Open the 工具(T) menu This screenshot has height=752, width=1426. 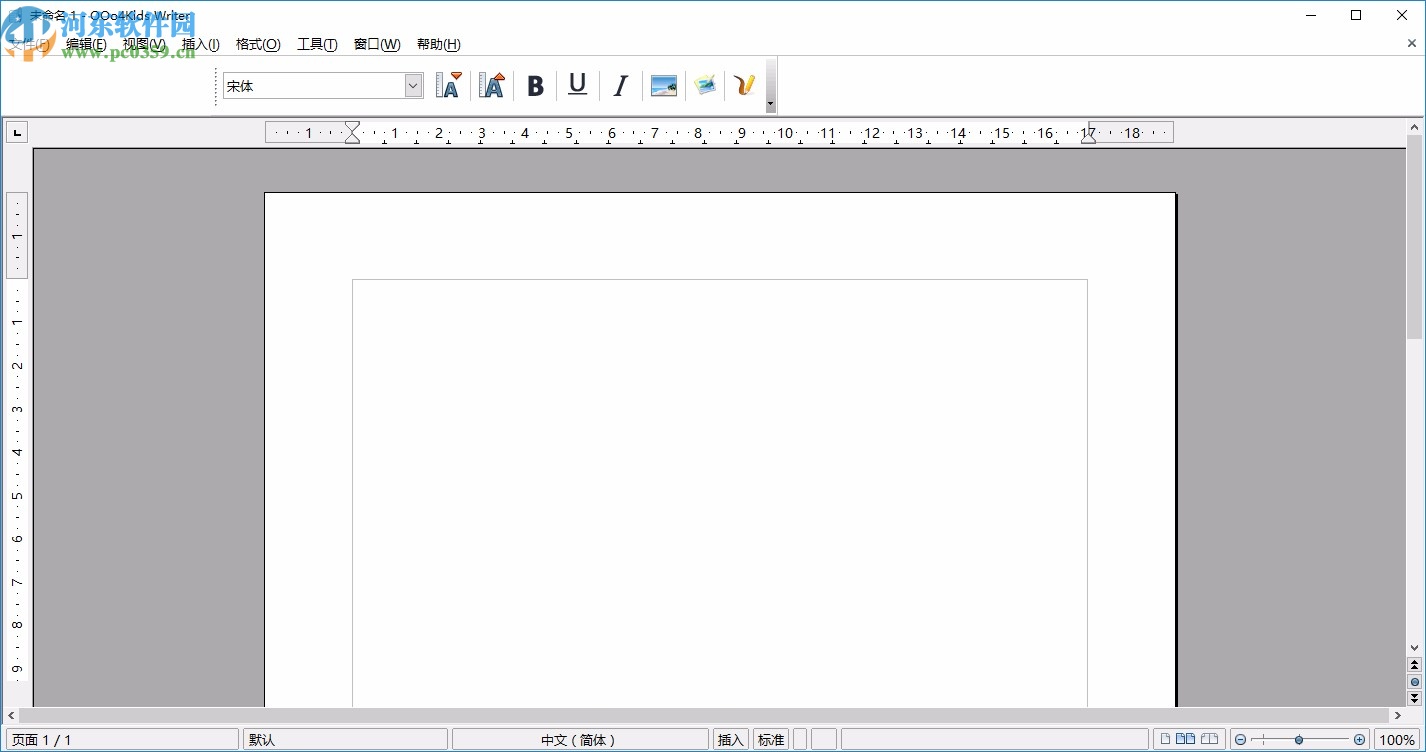[317, 44]
